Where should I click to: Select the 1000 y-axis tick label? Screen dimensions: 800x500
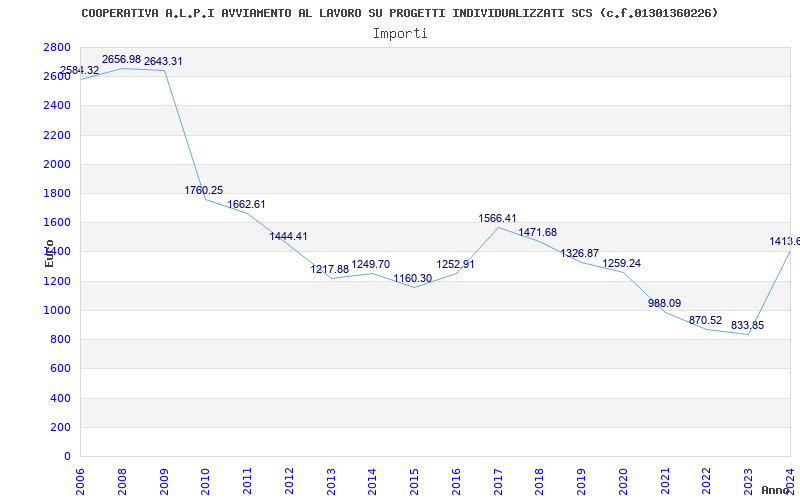pyautogui.click(x=58, y=310)
